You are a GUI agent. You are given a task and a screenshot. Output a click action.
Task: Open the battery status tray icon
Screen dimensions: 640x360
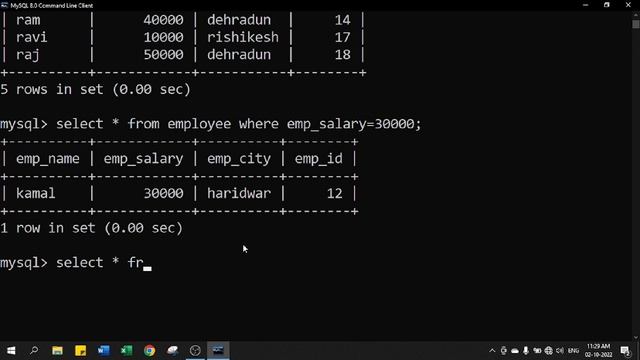click(537, 351)
